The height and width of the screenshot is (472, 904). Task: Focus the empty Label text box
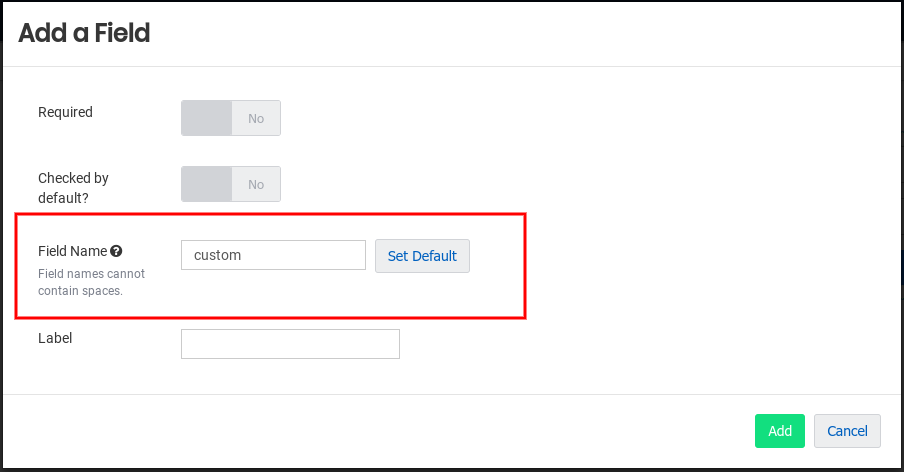tap(290, 344)
